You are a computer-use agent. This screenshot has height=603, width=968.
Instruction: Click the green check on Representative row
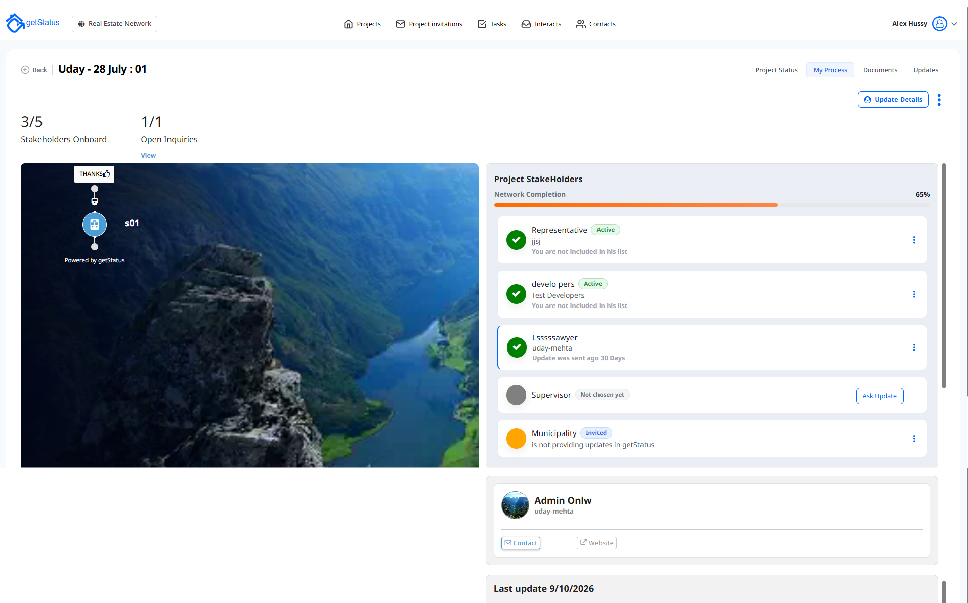516,240
